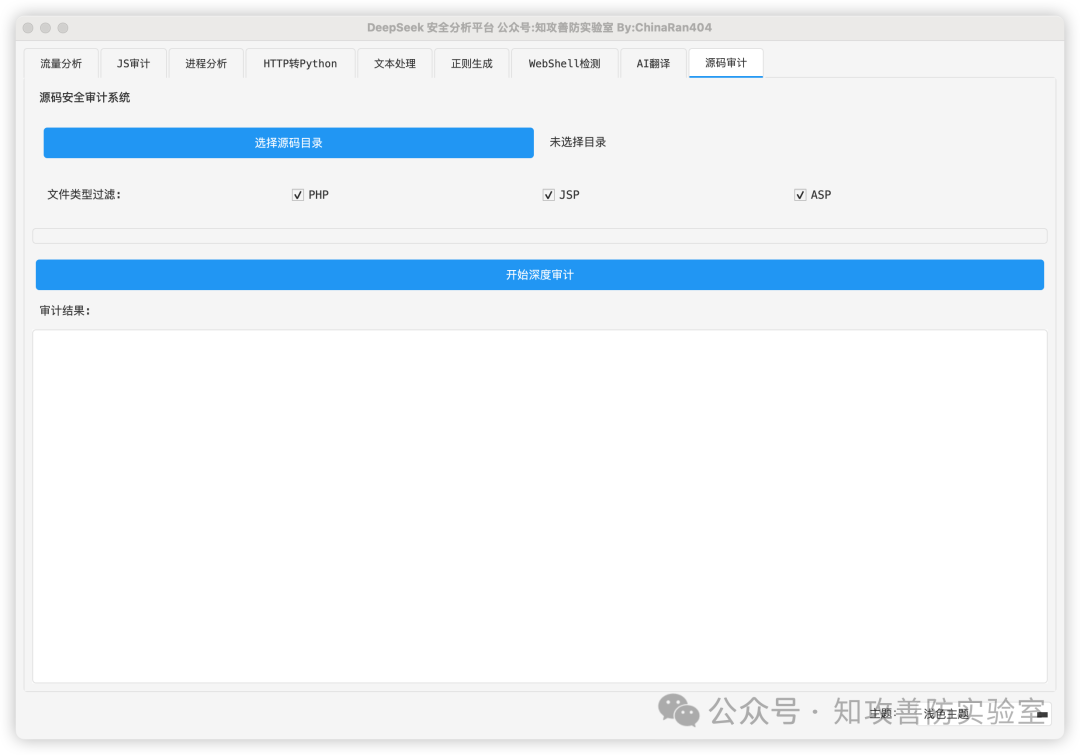Open the 浅色主题 theme dropdown
Screen dimensions: 1080x755
coord(985,714)
